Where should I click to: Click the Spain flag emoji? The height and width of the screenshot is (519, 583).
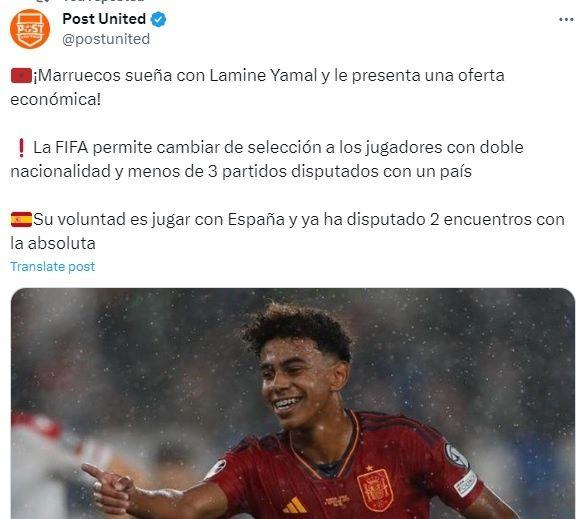point(21,219)
